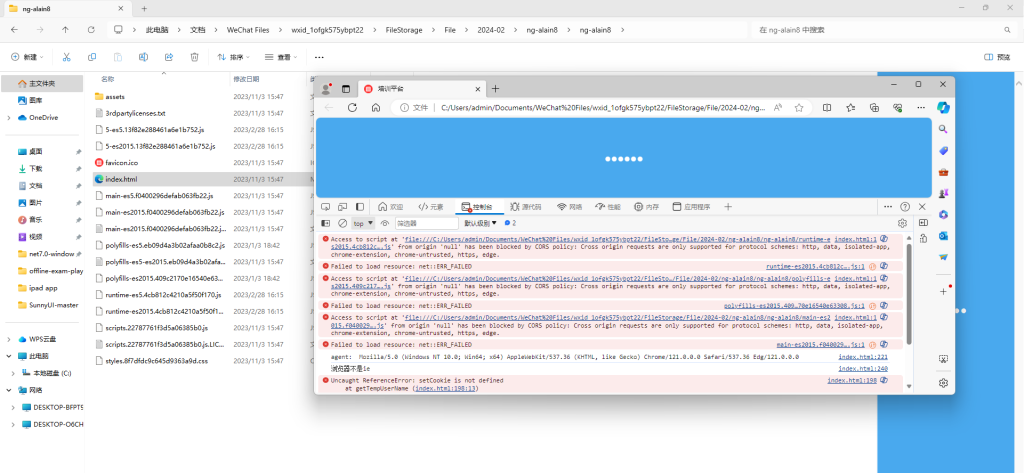Open Edge profile avatar

coord(326,89)
